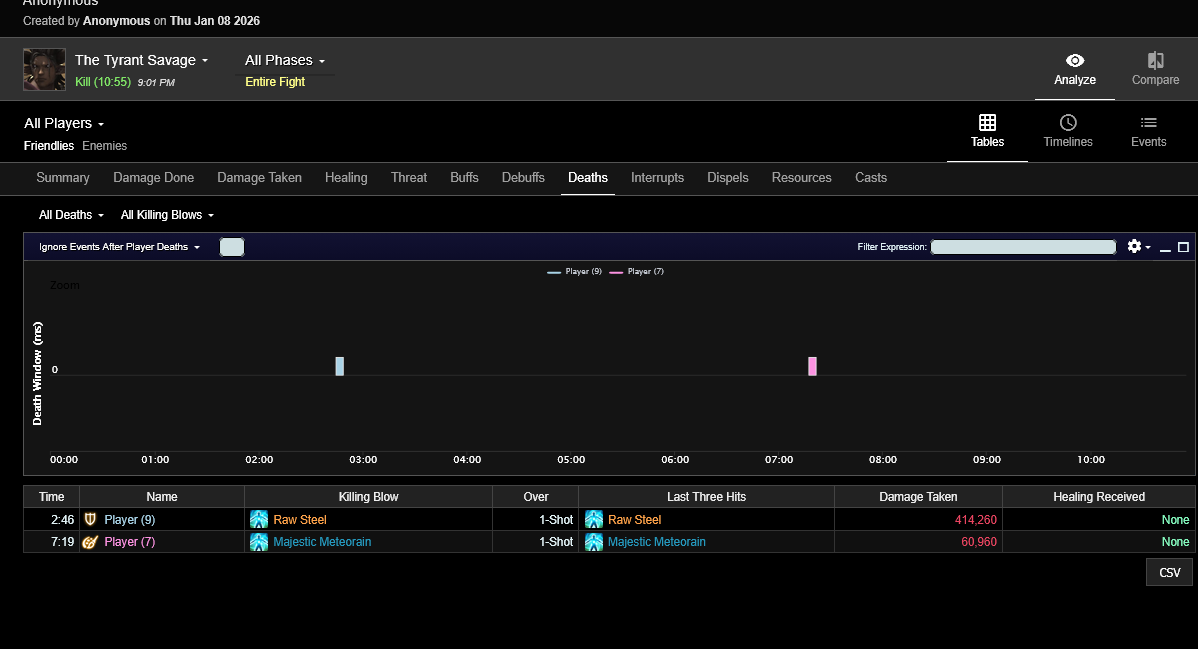Select the Analyze eye icon
Viewport: 1198px width, 649px height.
[x=1074, y=60]
